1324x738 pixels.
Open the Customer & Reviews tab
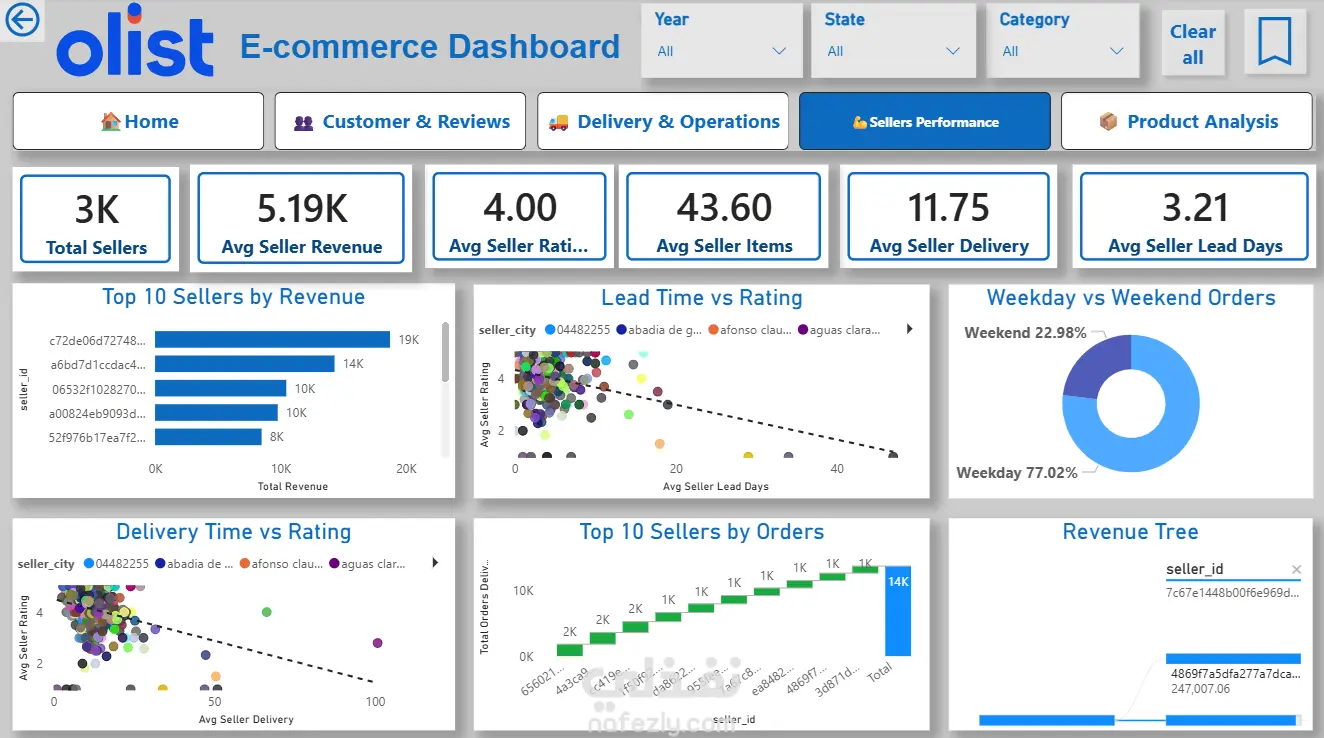(400, 121)
